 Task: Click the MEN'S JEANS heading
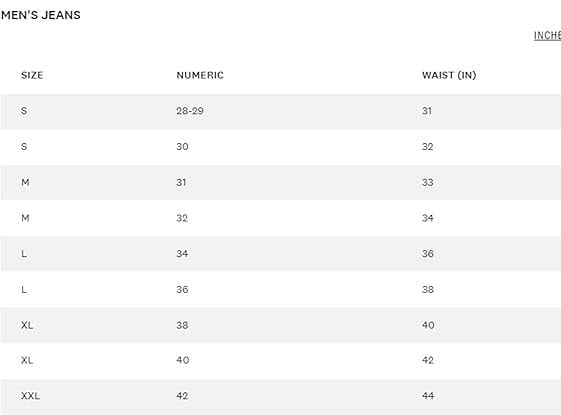pos(41,15)
